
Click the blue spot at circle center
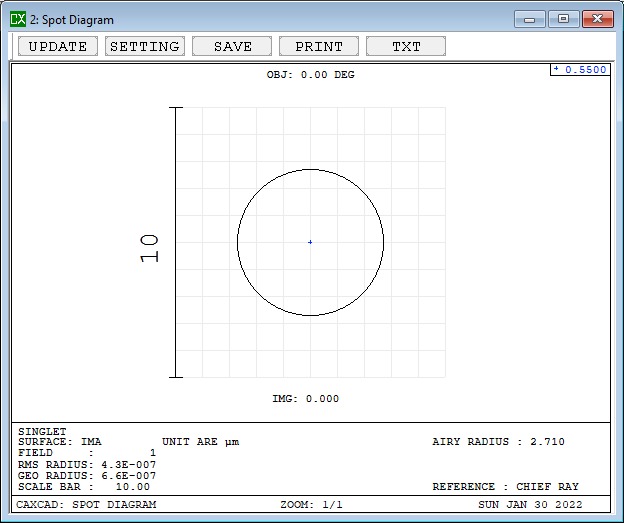point(310,242)
